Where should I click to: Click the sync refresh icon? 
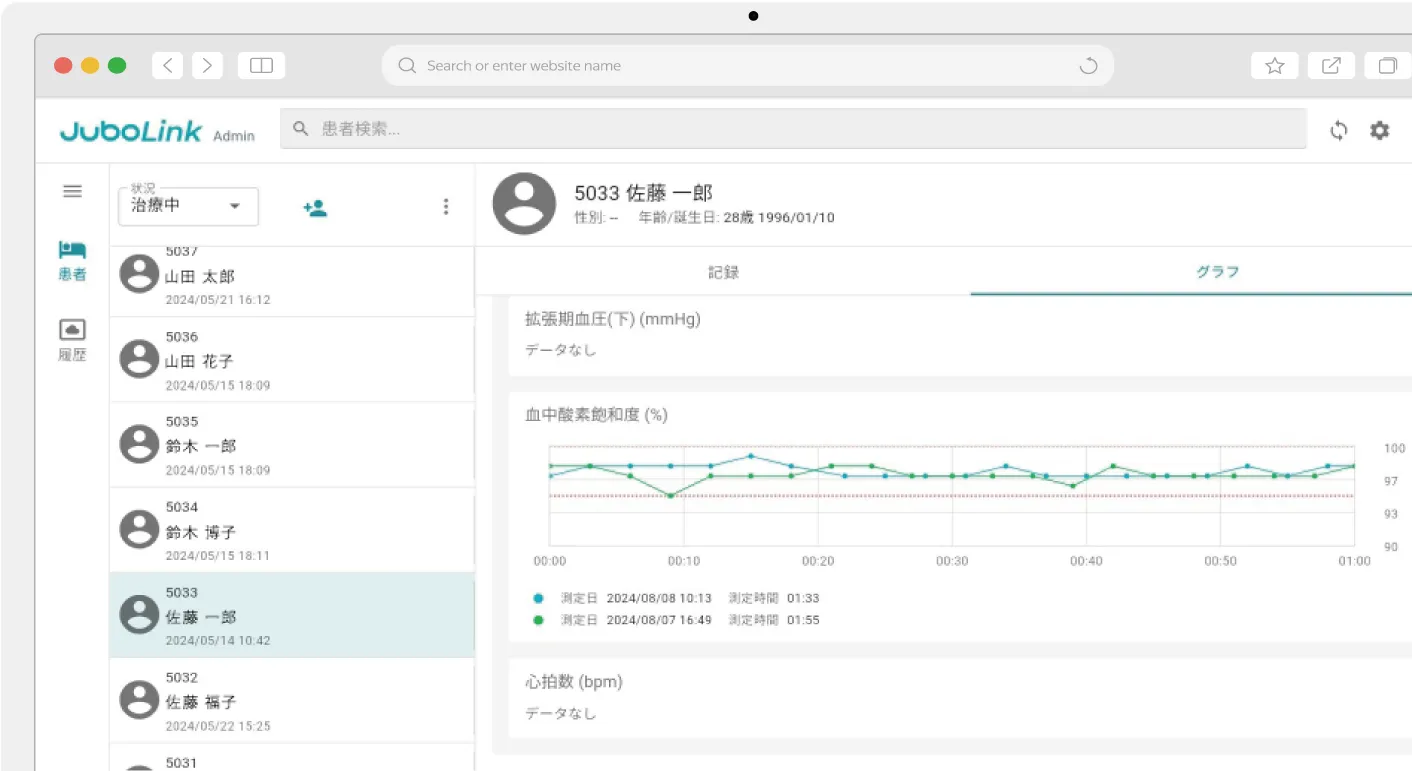coord(1338,130)
